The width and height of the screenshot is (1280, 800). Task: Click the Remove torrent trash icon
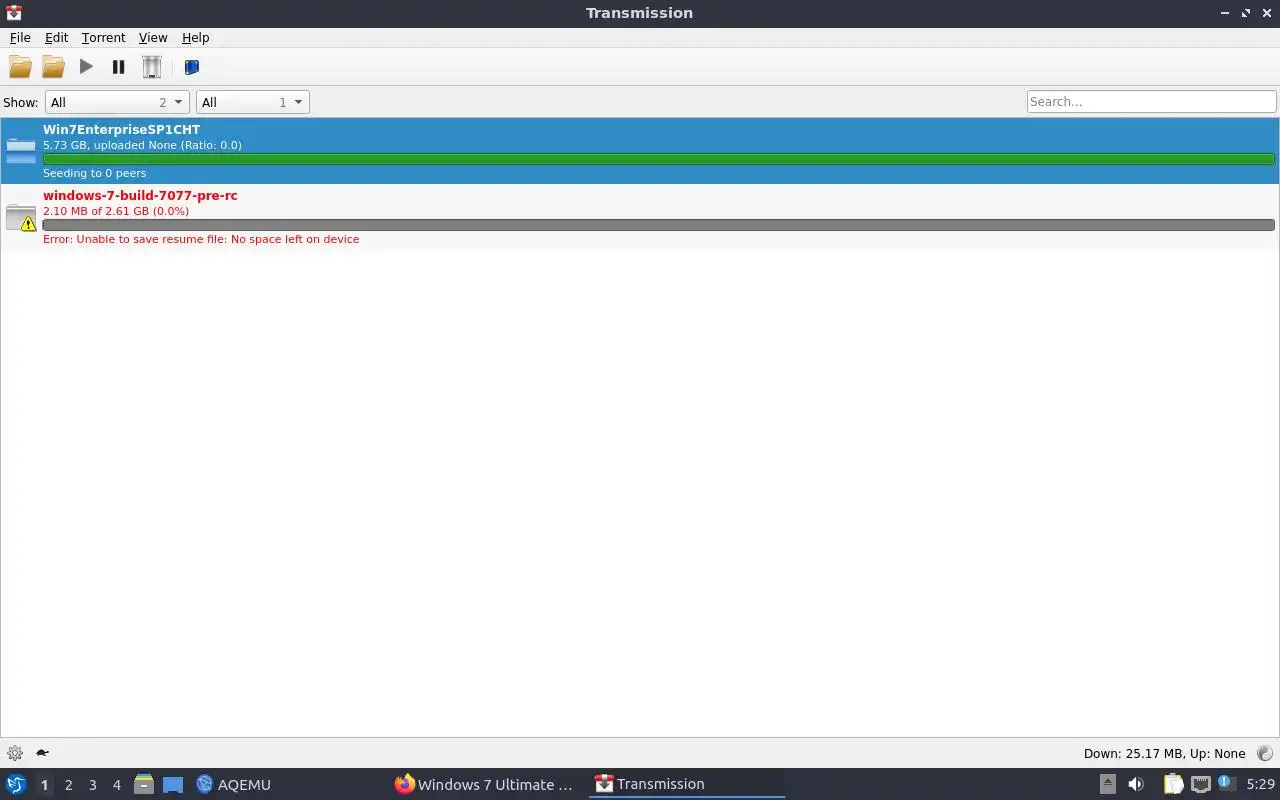click(151, 67)
